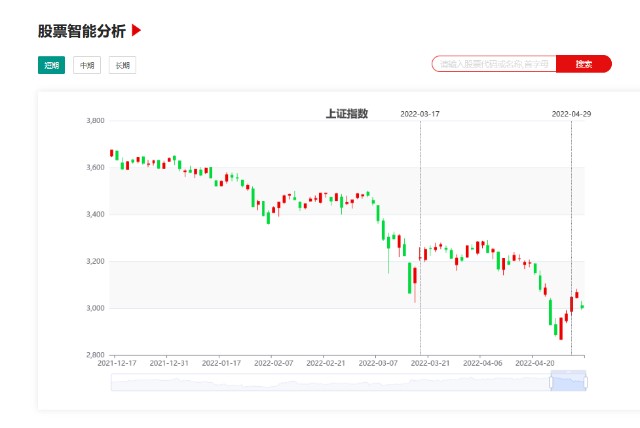
Task: Click the highlighted range in the zoom slider
Action: point(569,381)
